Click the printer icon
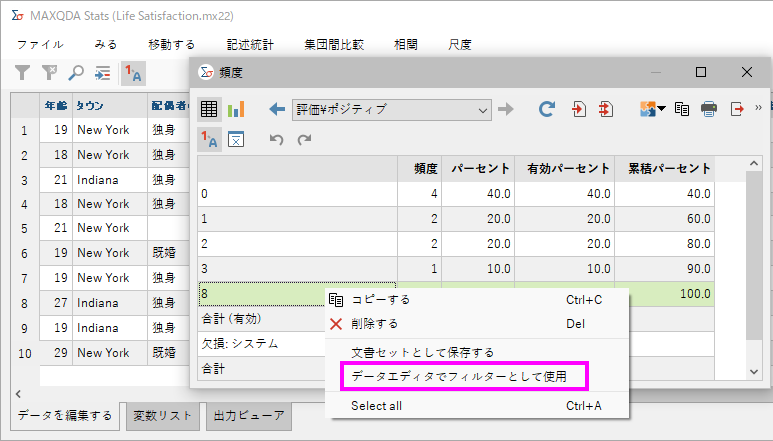 coord(709,109)
